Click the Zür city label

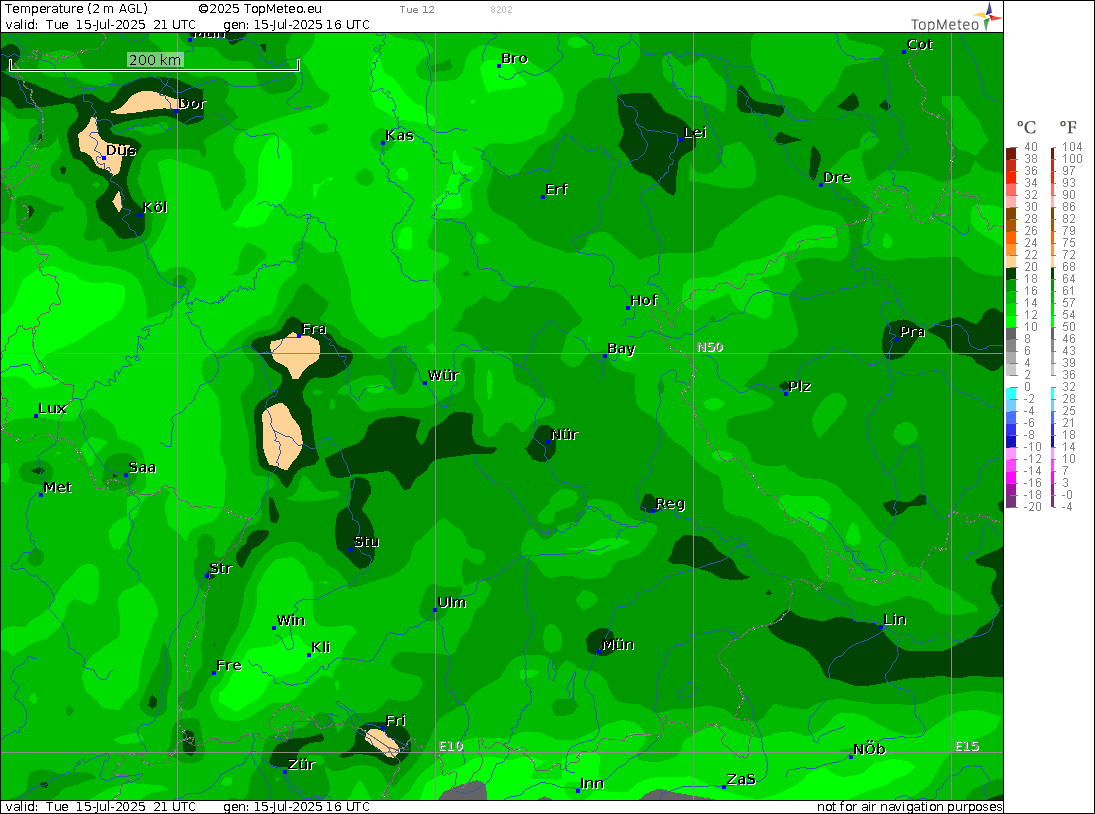point(302,764)
